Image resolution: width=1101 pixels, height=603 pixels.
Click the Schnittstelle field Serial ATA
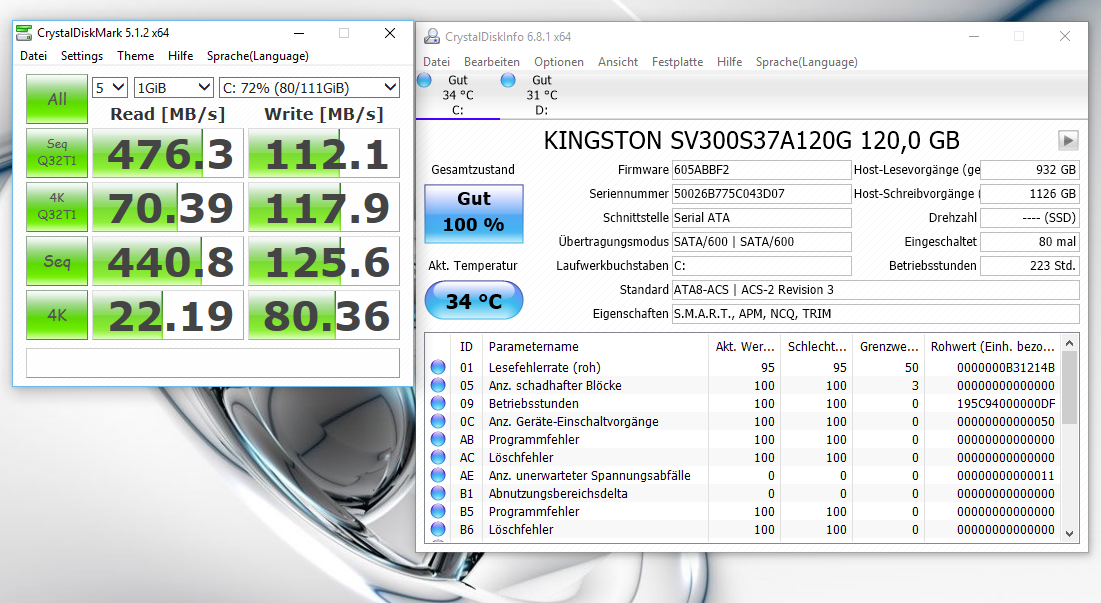click(x=762, y=218)
